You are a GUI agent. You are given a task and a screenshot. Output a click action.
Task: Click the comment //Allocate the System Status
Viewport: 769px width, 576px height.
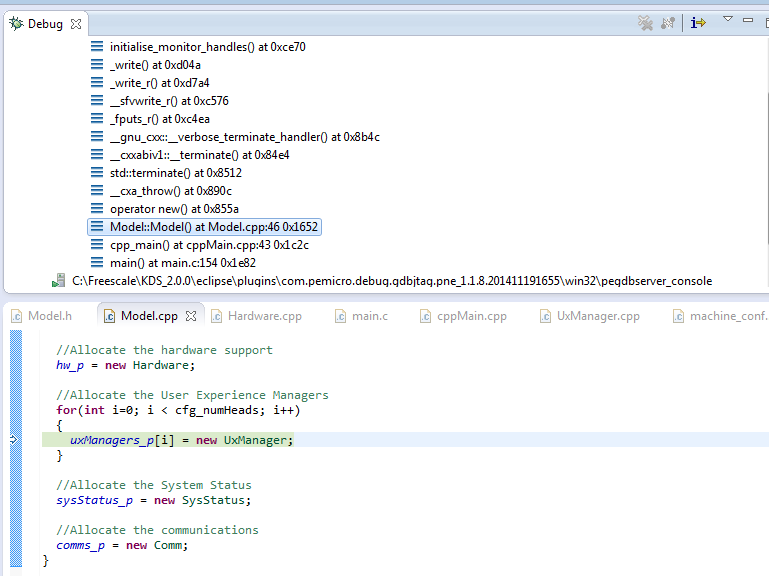point(154,485)
